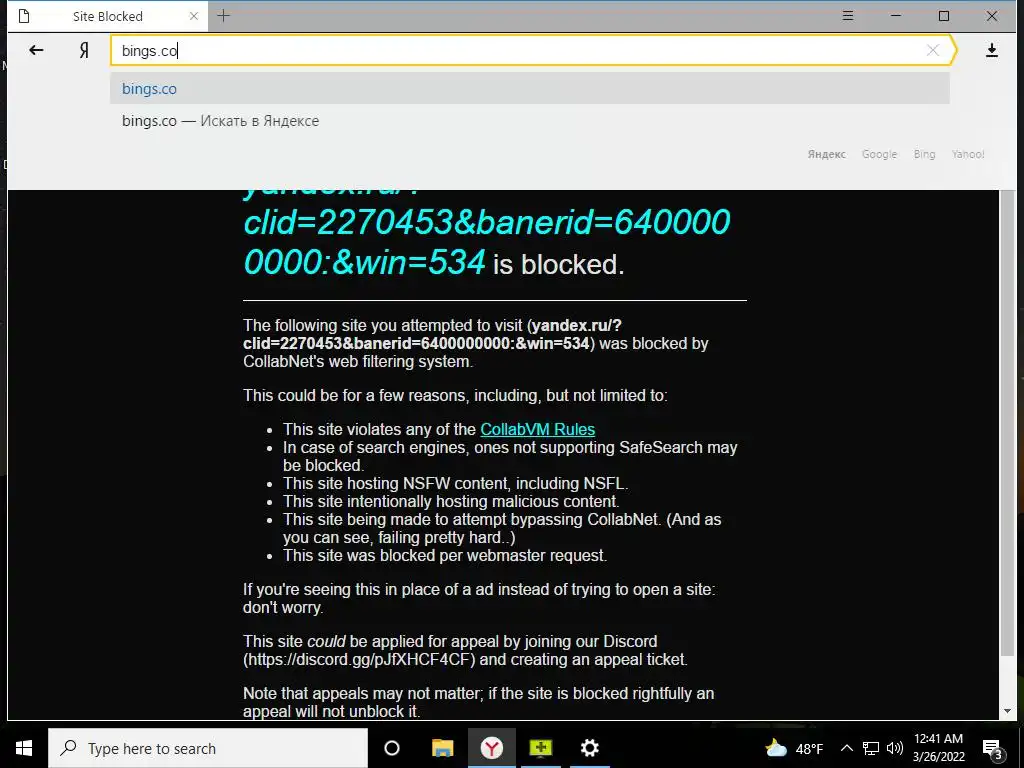Click the Yandex Я home icon
The height and width of the screenshot is (768, 1024).
pos(84,50)
